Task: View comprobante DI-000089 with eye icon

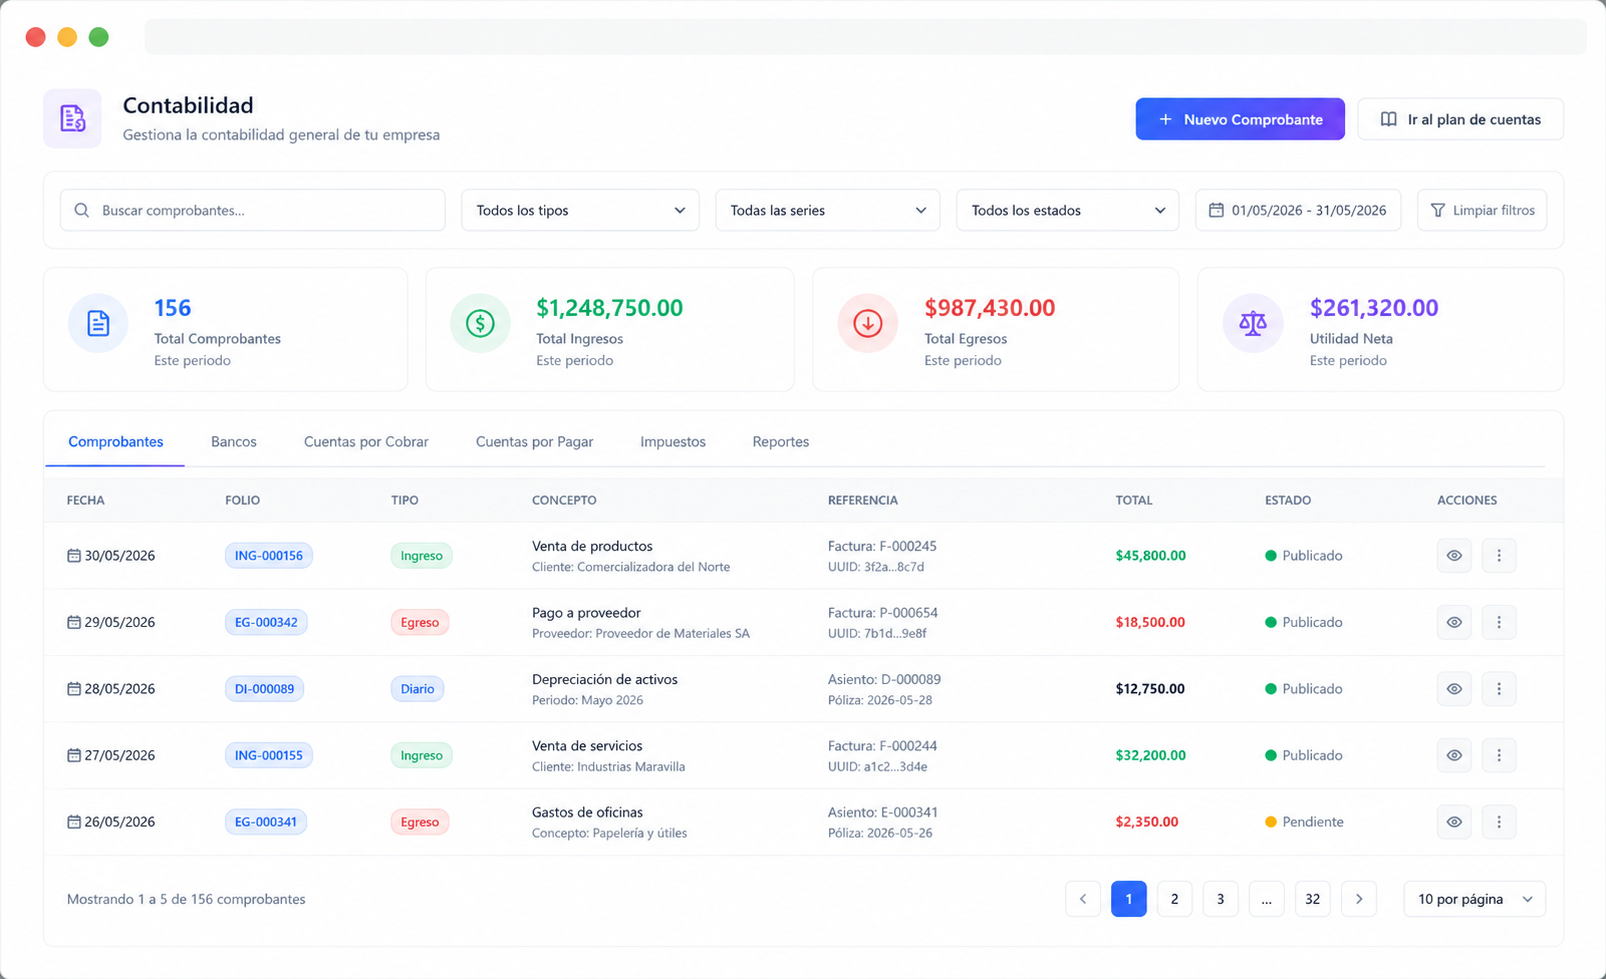Action: tap(1454, 688)
